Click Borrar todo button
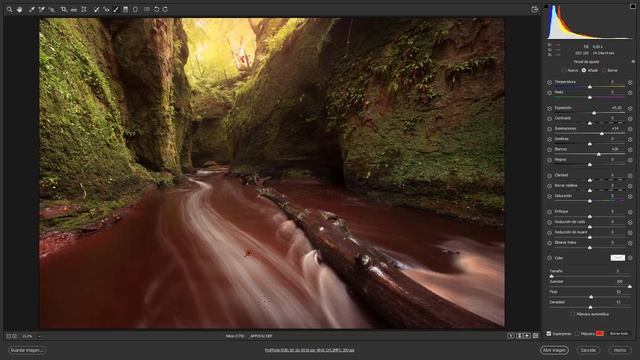This screenshot has width=640, height=360. tap(619, 333)
